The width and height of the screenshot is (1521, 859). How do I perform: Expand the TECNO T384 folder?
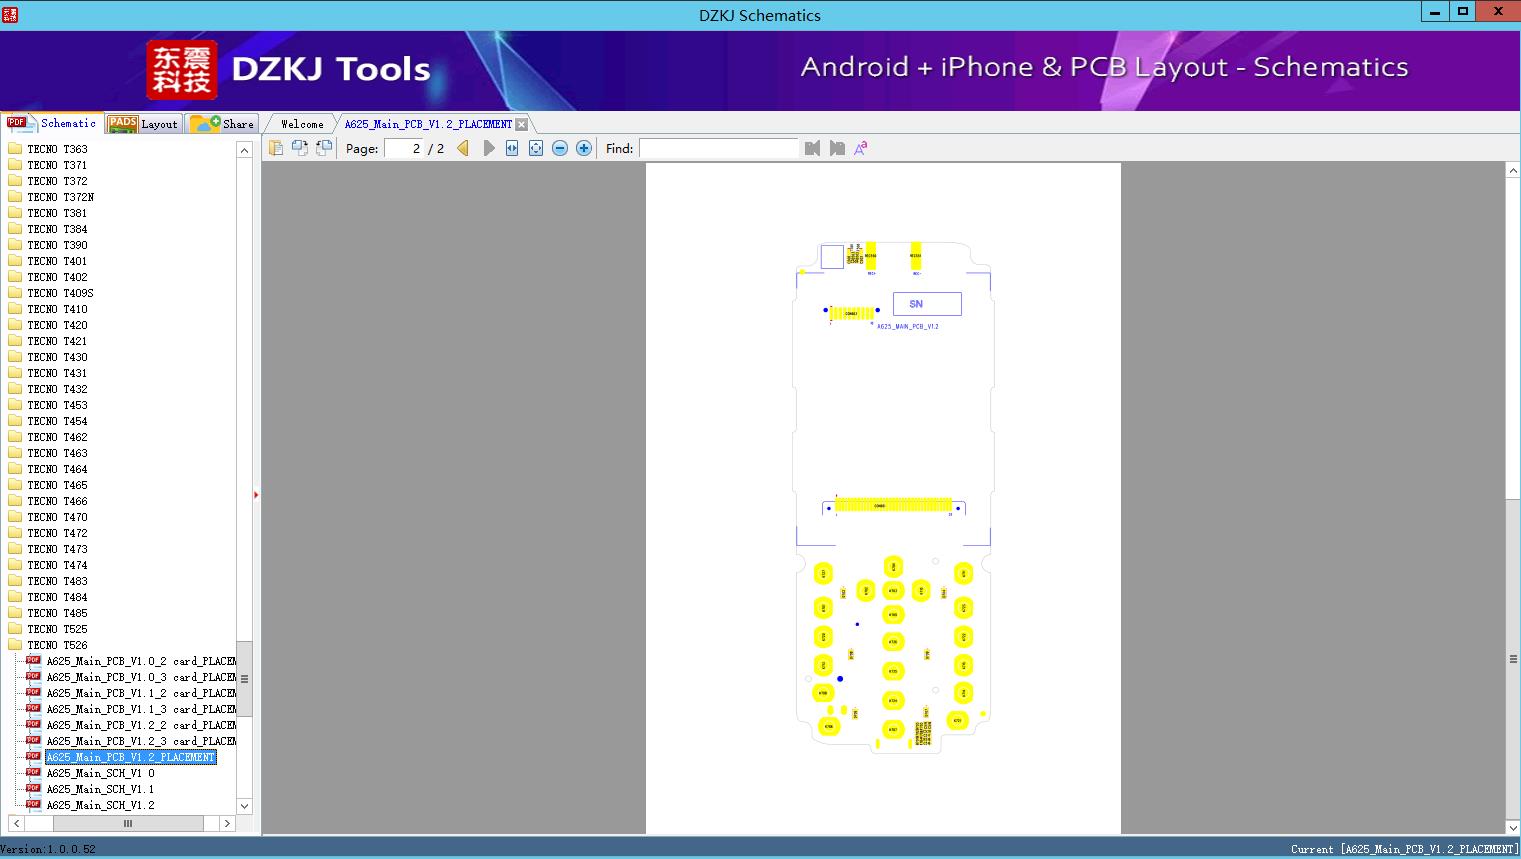(x=57, y=229)
